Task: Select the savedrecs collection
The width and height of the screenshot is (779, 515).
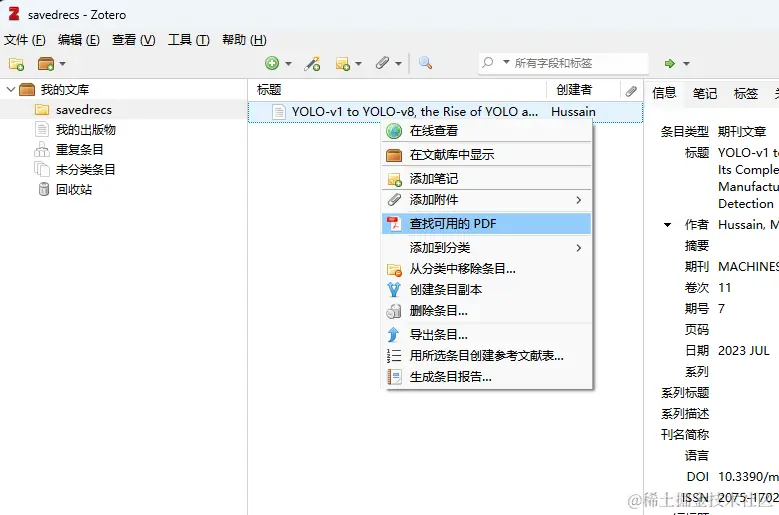Action: click(83, 110)
